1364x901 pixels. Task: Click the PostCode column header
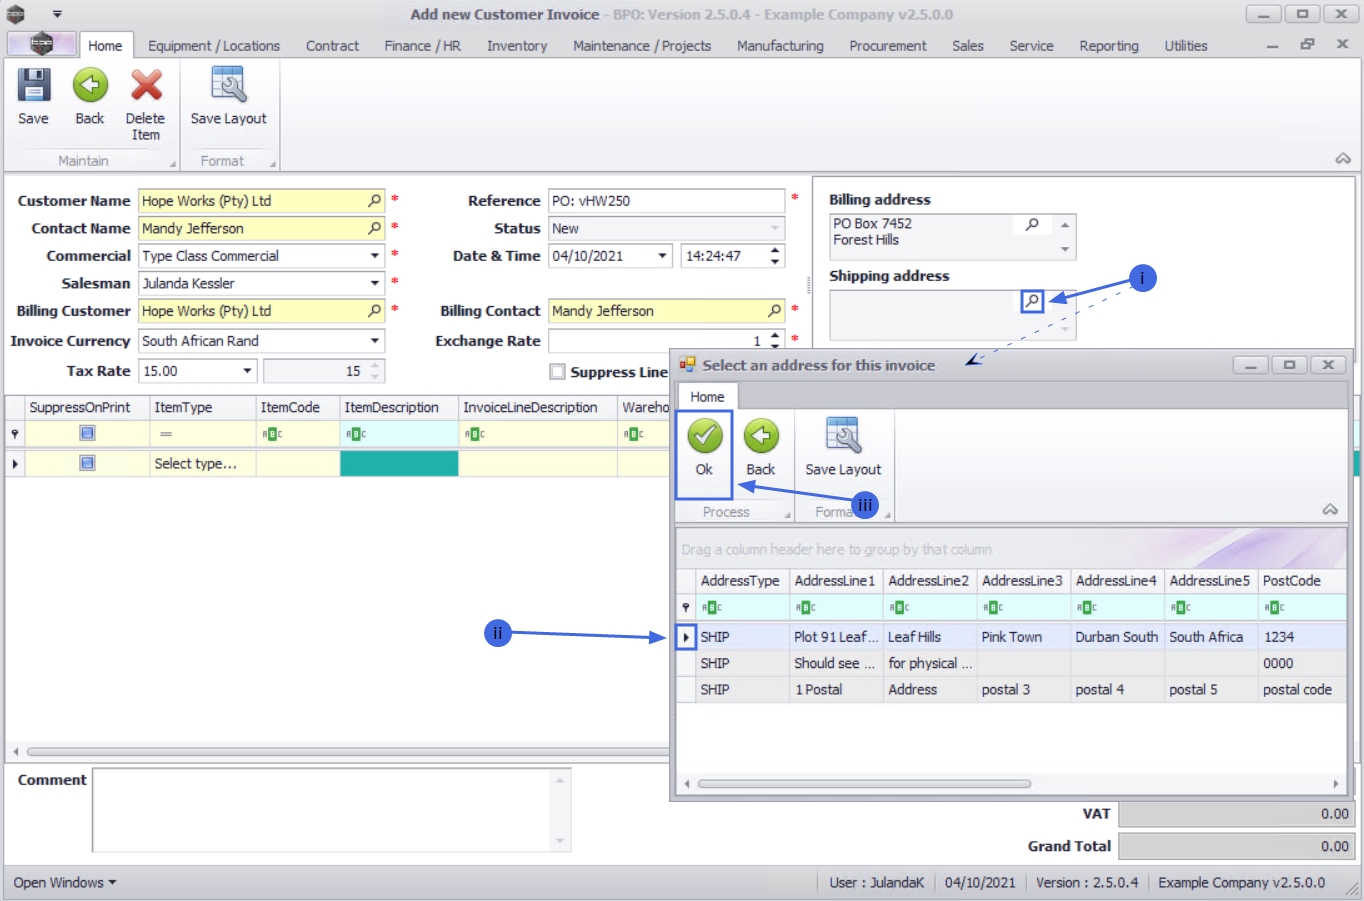pos(1303,581)
